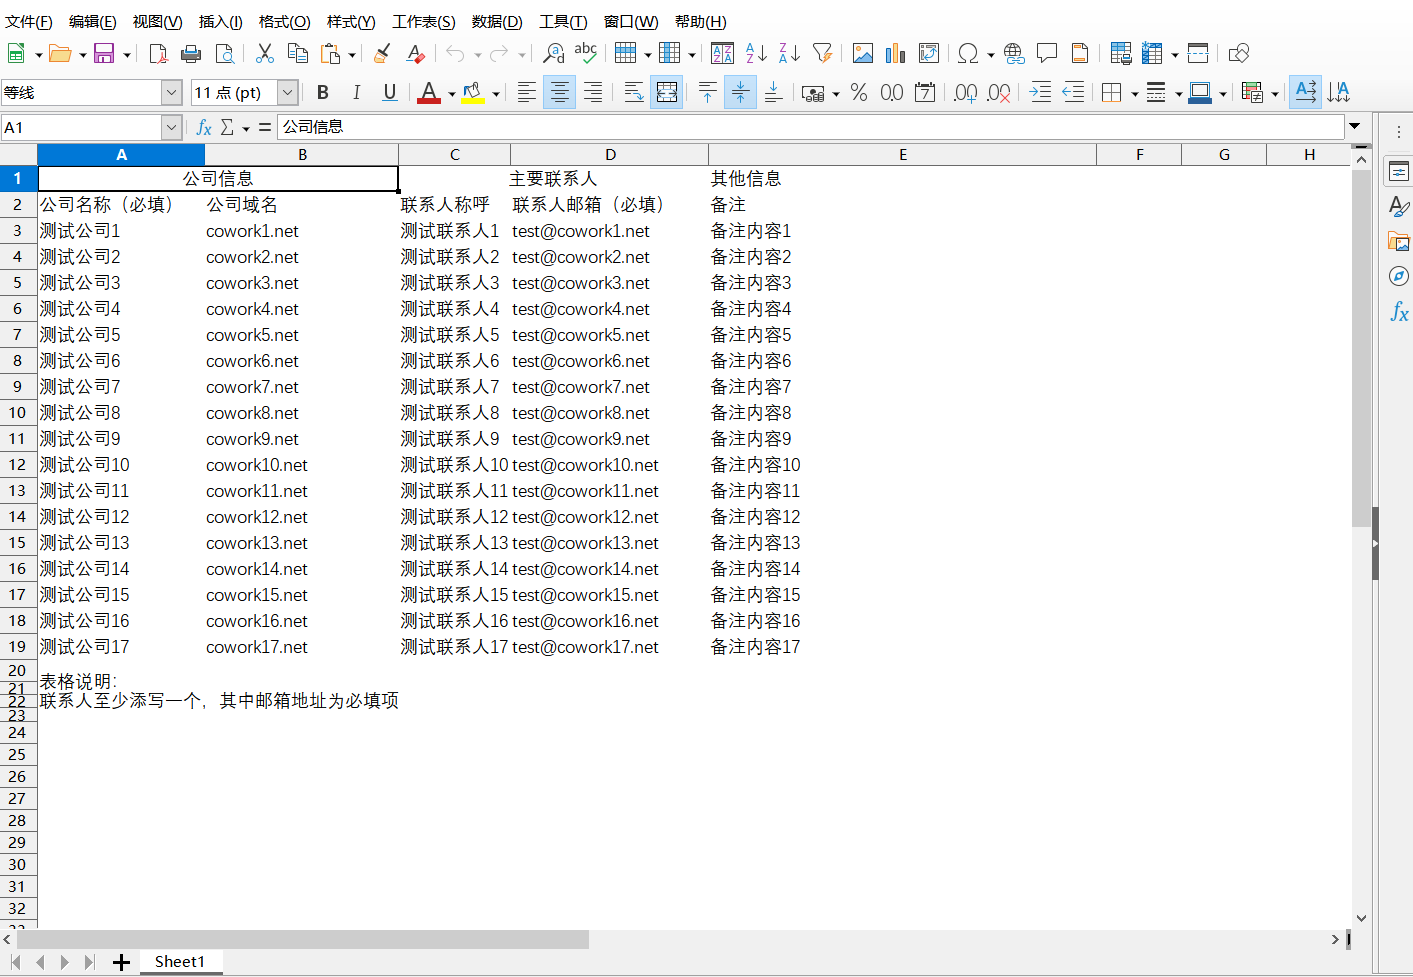Toggle Merge and Center Cells

(667, 92)
